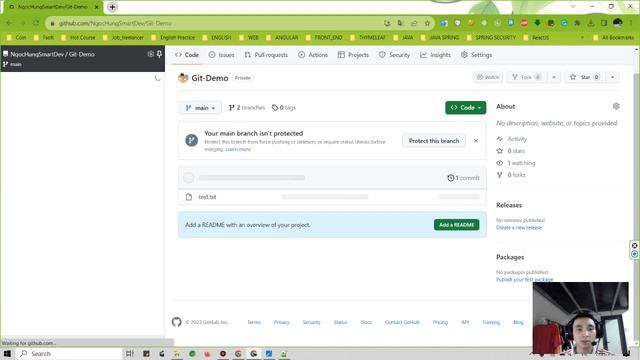Screen dimensions: 640x360
Task: Open the Pricing footer link
Action: (x=440, y=322)
